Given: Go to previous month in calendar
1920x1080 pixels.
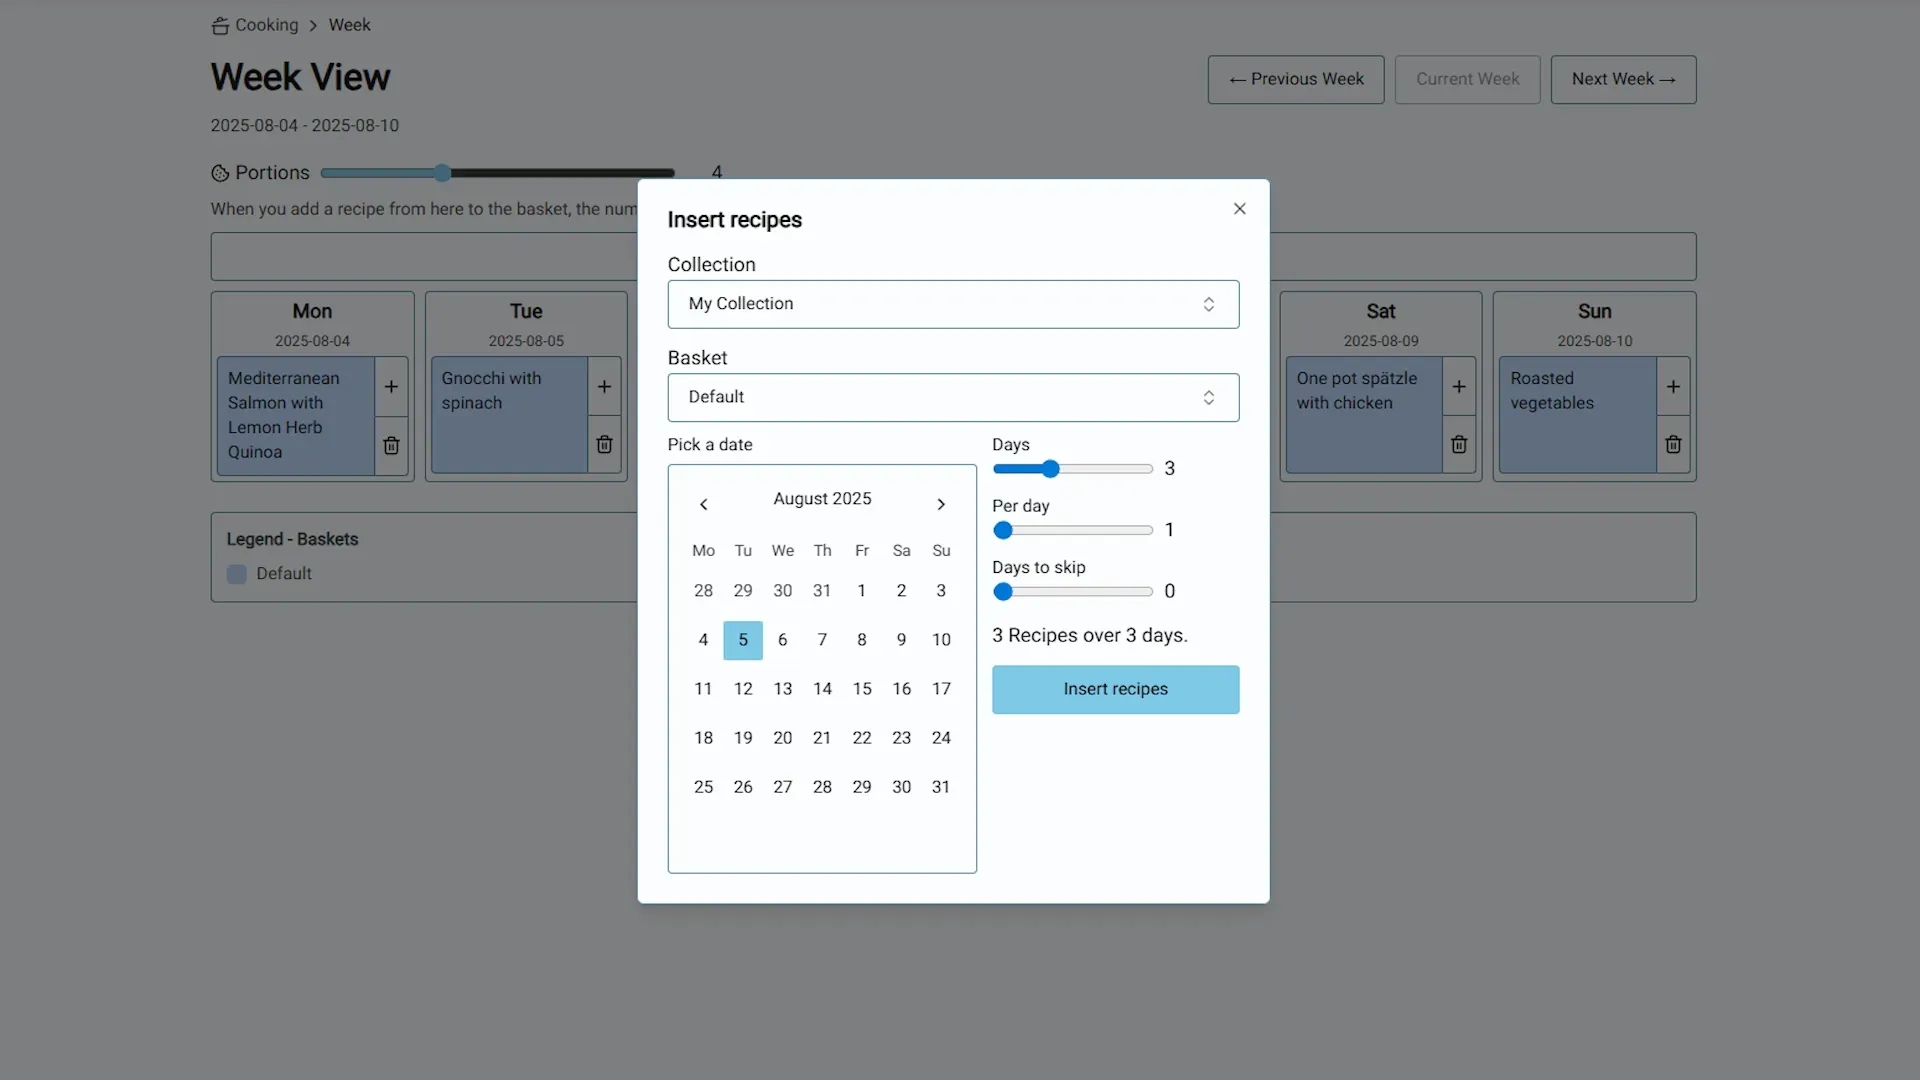Looking at the screenshot, I should (704, 504).
